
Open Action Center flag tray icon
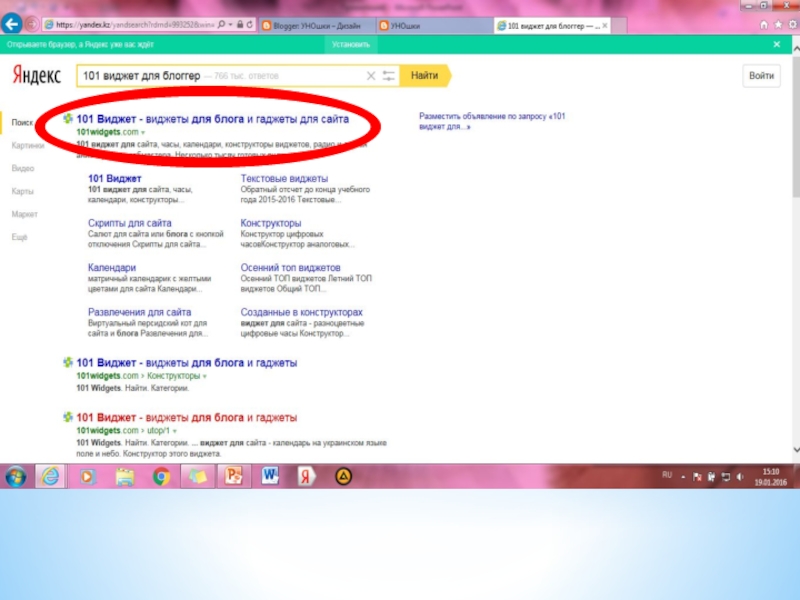[x=697, y=477]
